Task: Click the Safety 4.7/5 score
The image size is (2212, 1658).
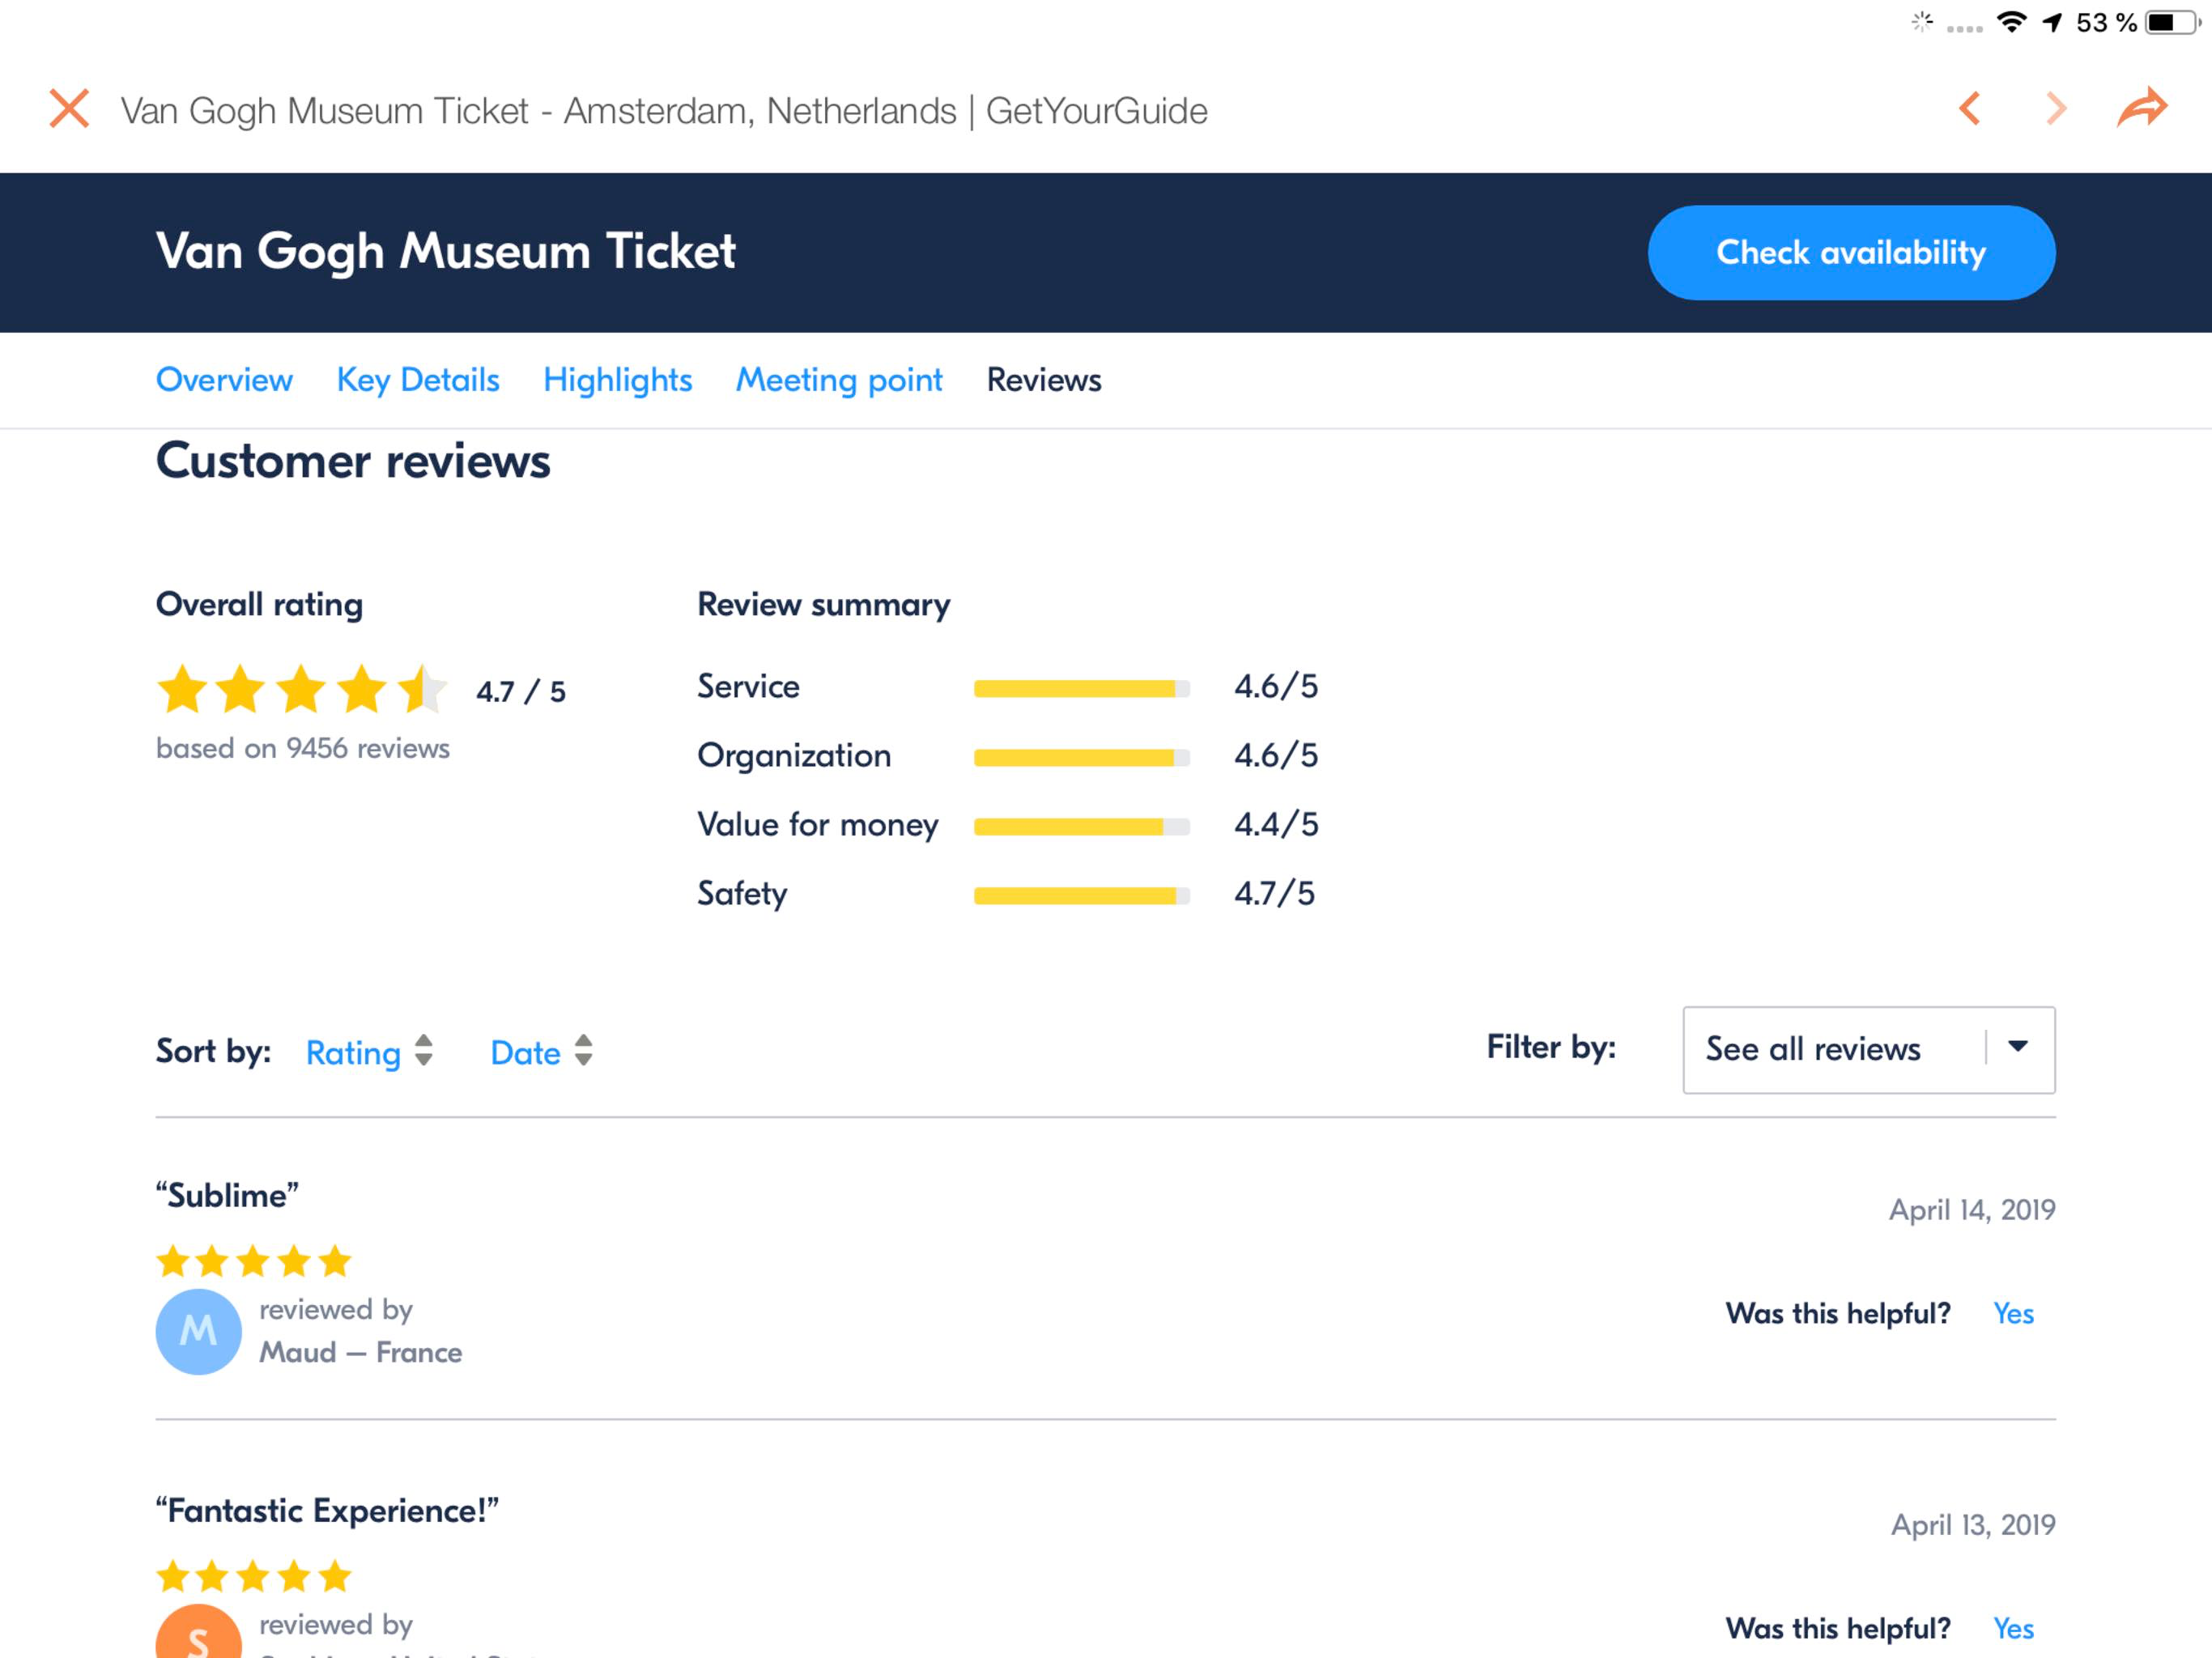Action: click(x=1274, y=893)
